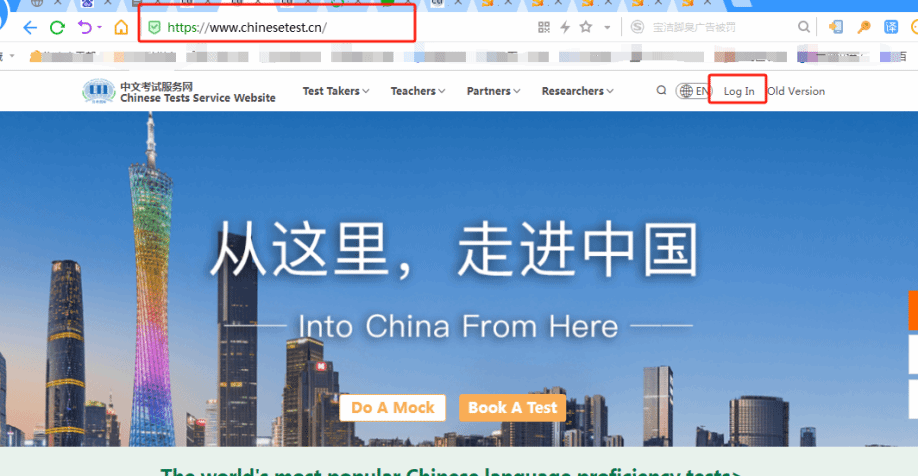Click the Log In link
The width and height of the screenshot is (918, 476).
[x=739, y=91]
